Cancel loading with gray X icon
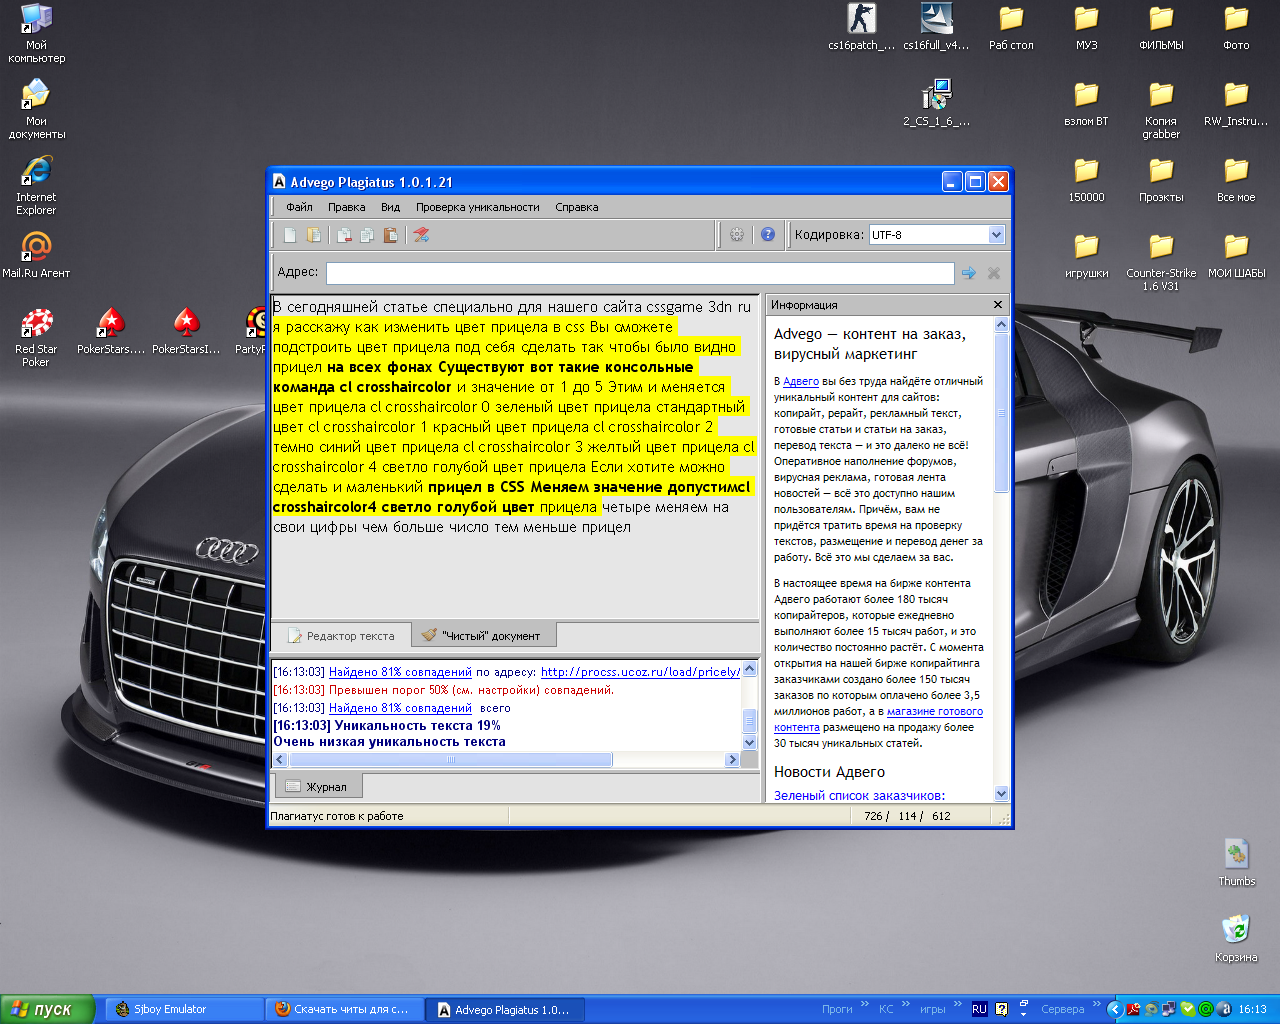 (994, 272)
